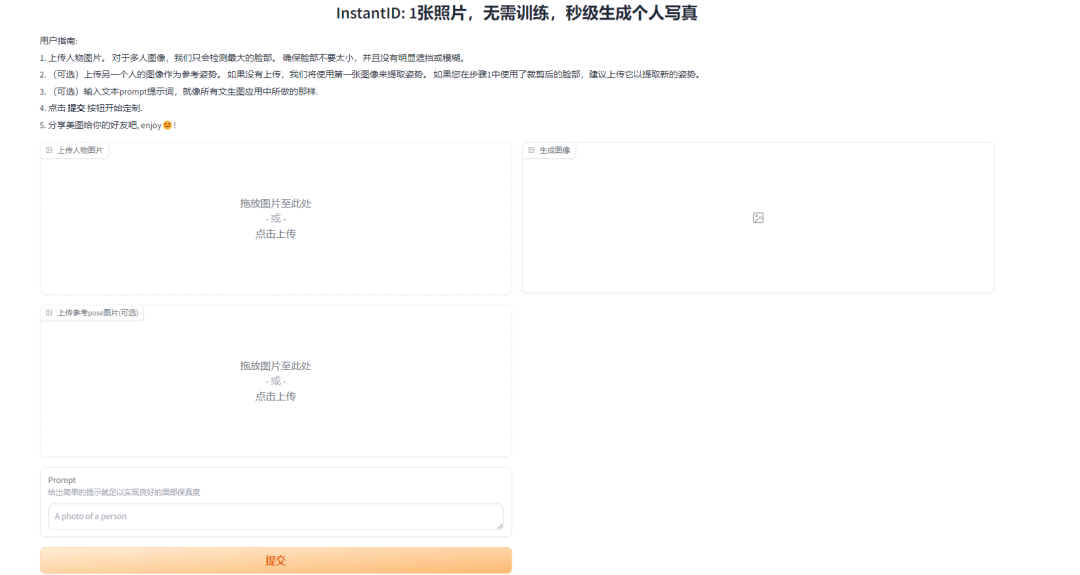The image size is (1080, 575).
Task: Click 点击上传 in the 上传人物图片 box
Action: click(x=275, y=234)
